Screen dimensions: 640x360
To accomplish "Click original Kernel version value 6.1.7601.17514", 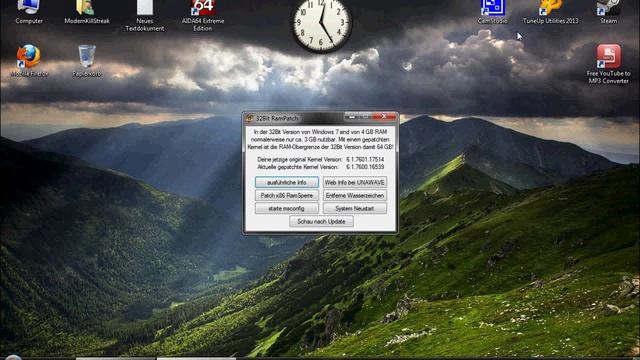I will (x=365, y=160).
